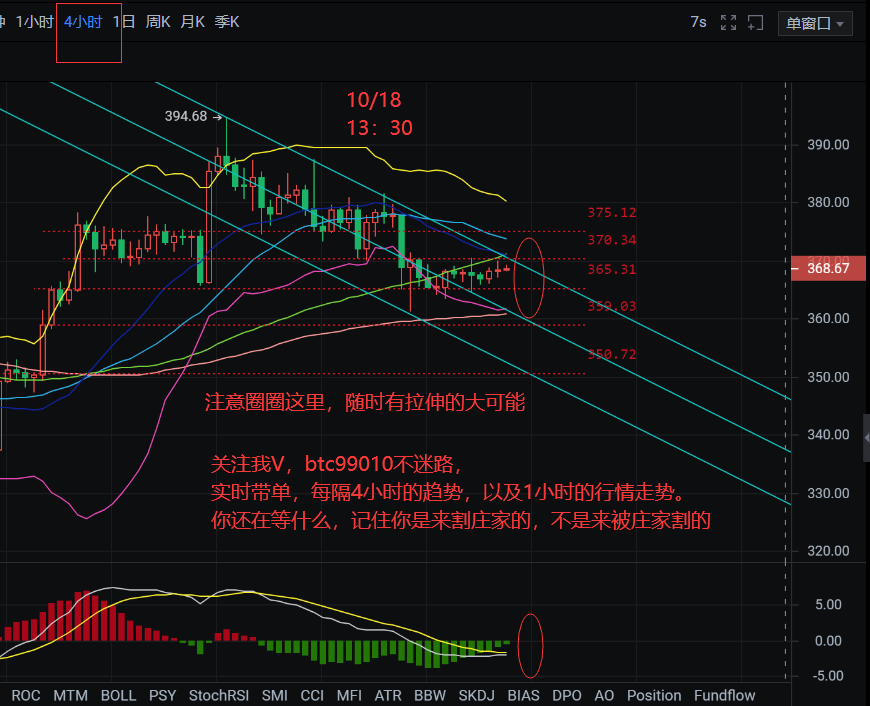870x706 pixels.
Task: Toggle BOLL bands display
Action: pyautogui.click(x=118, y=695)
